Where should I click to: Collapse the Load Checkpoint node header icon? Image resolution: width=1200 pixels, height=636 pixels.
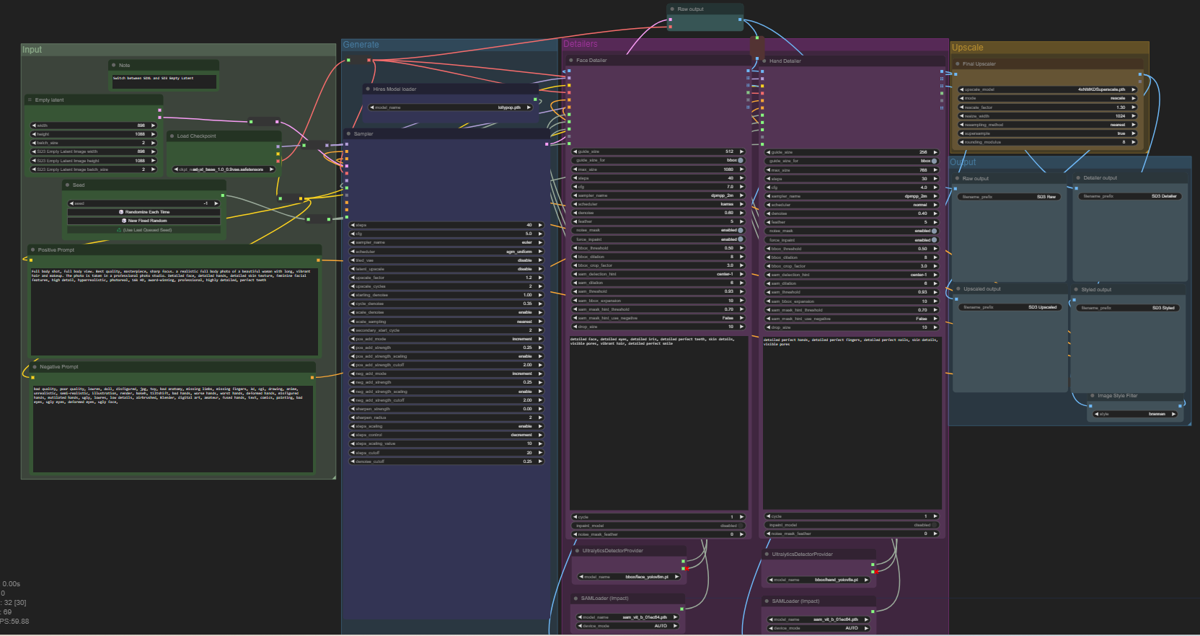[x=172, y=136]
